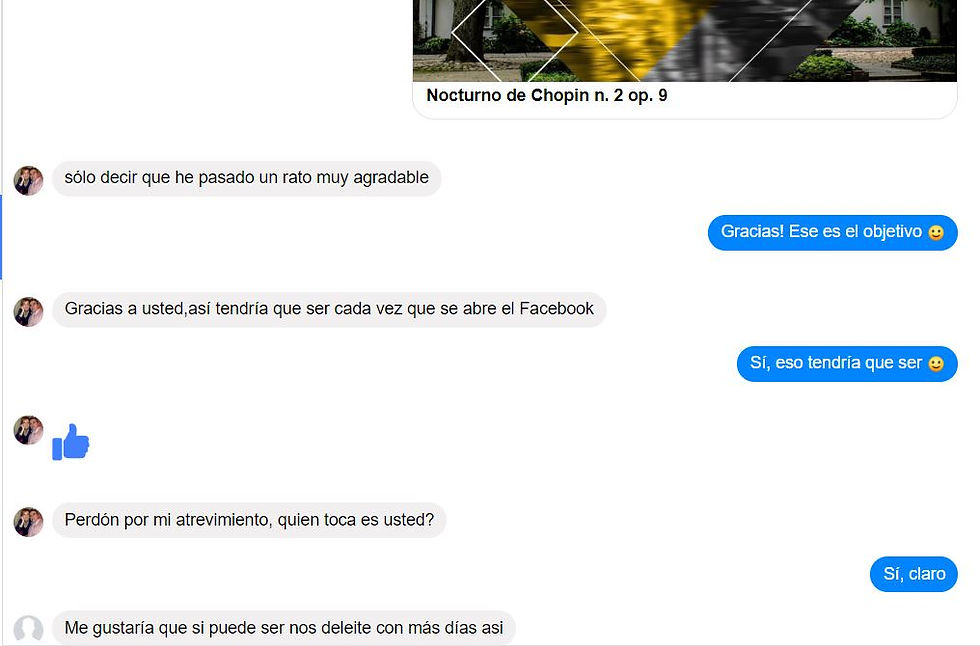Screen dimensions: 980x646
Task: Click the blue vertical marker on the left edge
Action: tap(1, 237)
